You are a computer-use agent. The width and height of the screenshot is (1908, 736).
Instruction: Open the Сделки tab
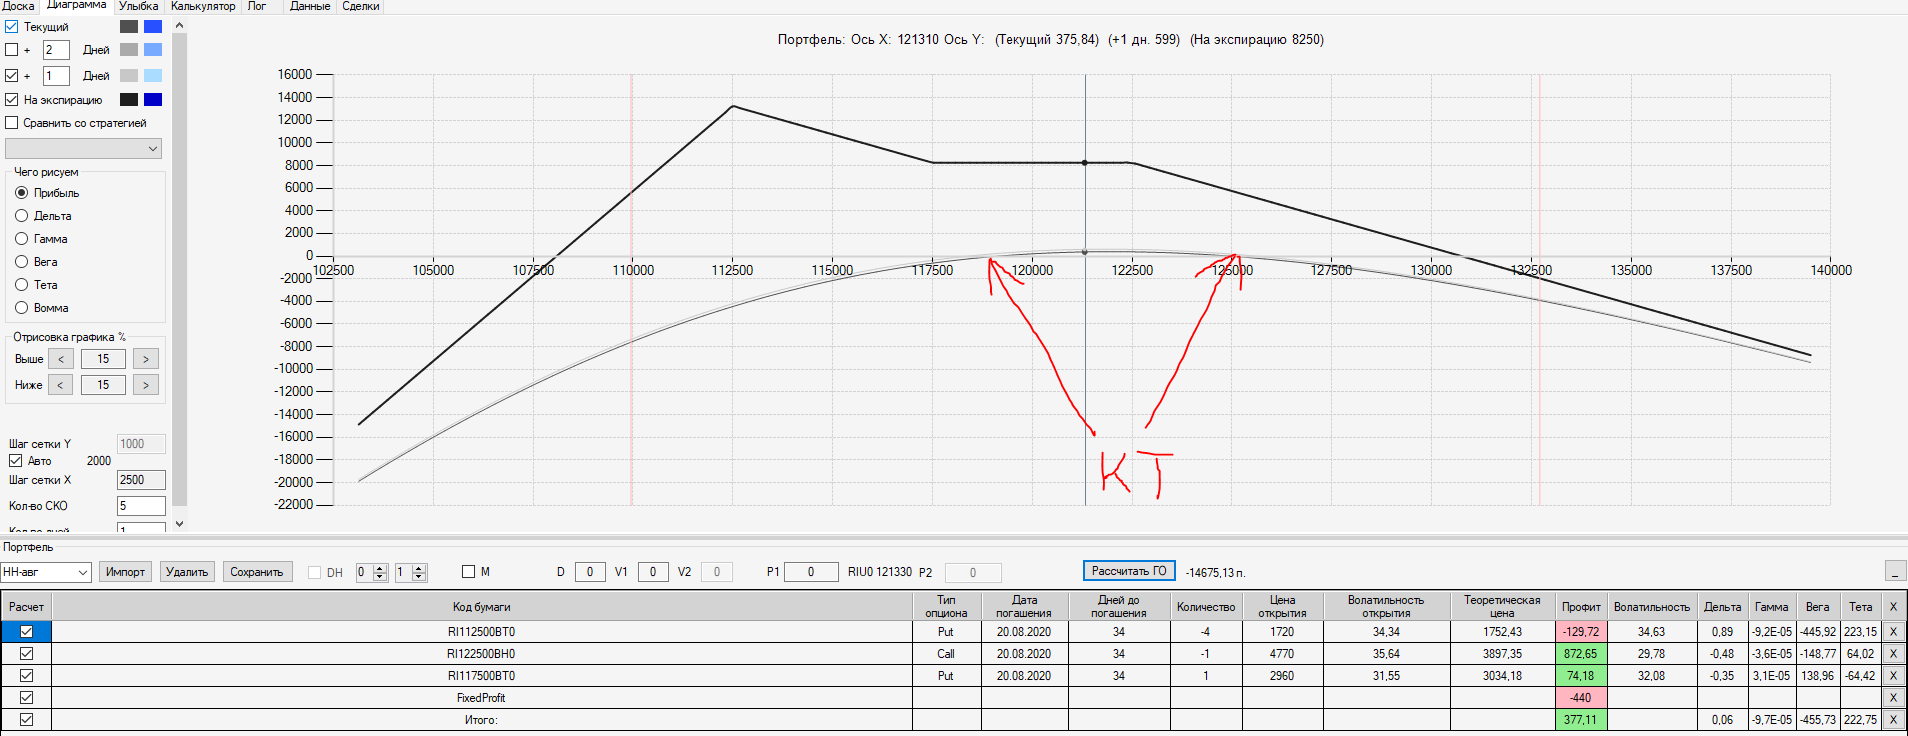coord(361,6)
